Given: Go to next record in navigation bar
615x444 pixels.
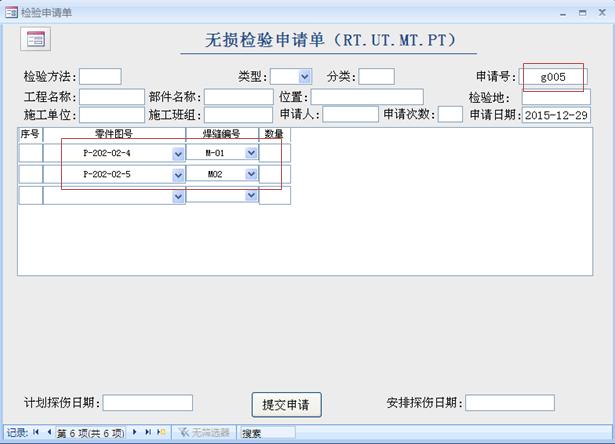Looking at the screenshot, I should click(136, 433).
